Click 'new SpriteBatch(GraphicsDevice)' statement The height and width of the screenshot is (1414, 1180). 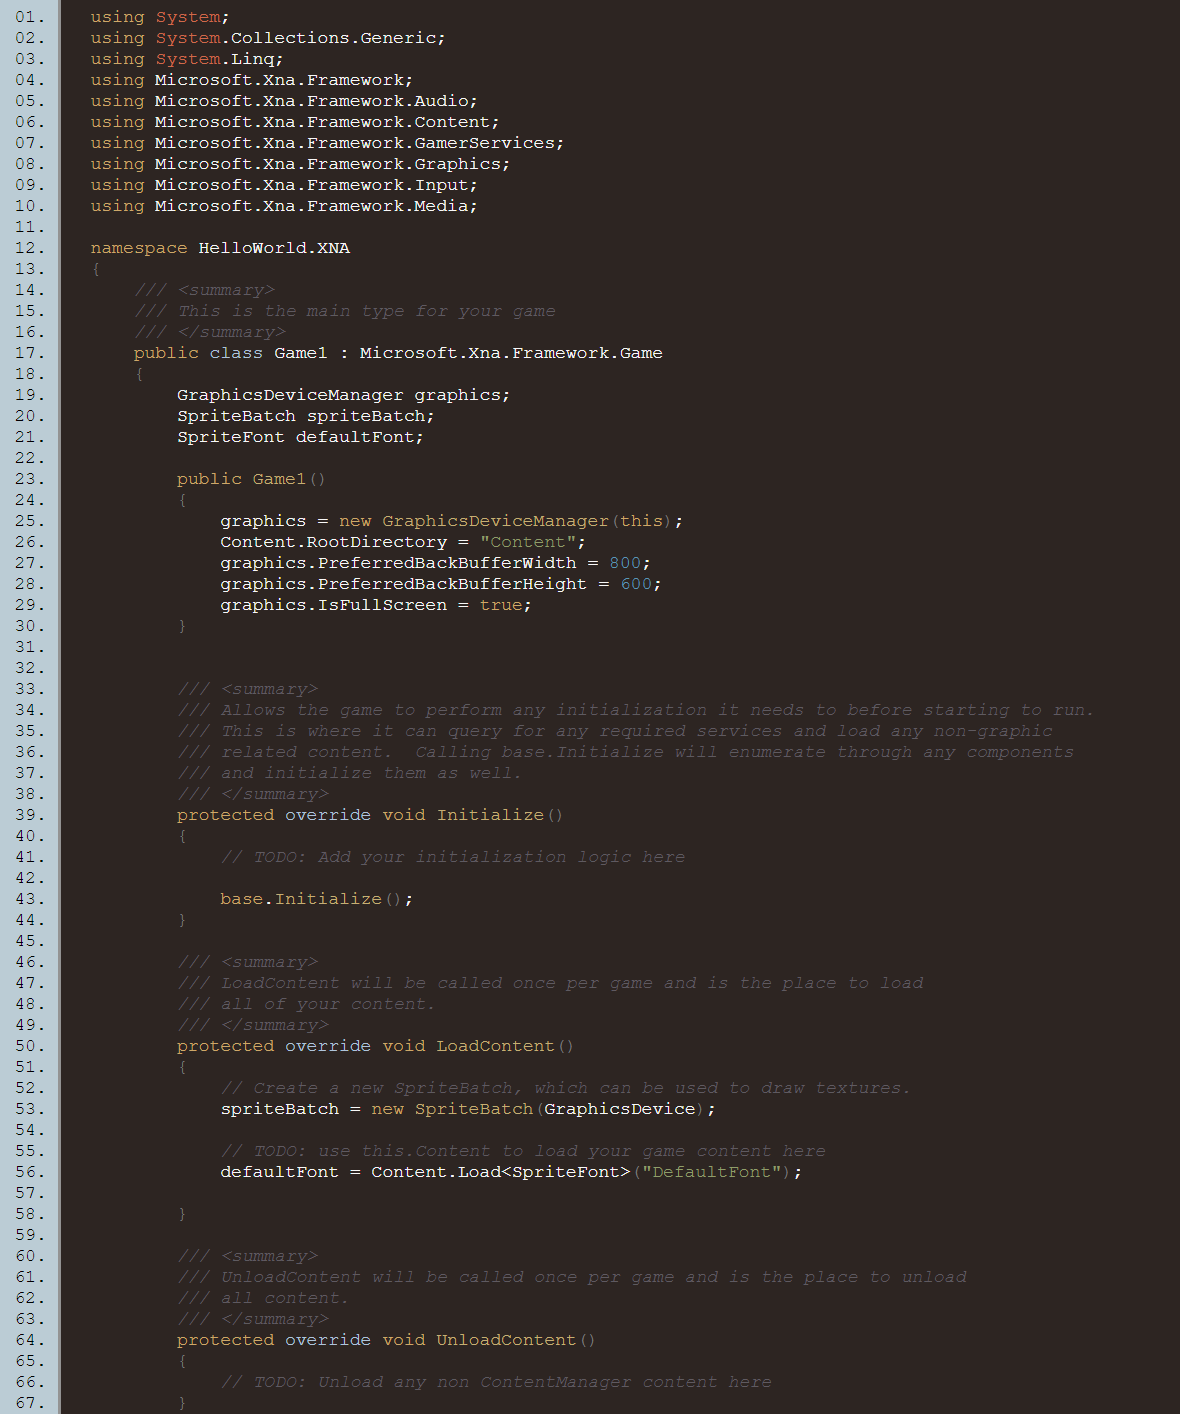click(x=468, y=1109)
